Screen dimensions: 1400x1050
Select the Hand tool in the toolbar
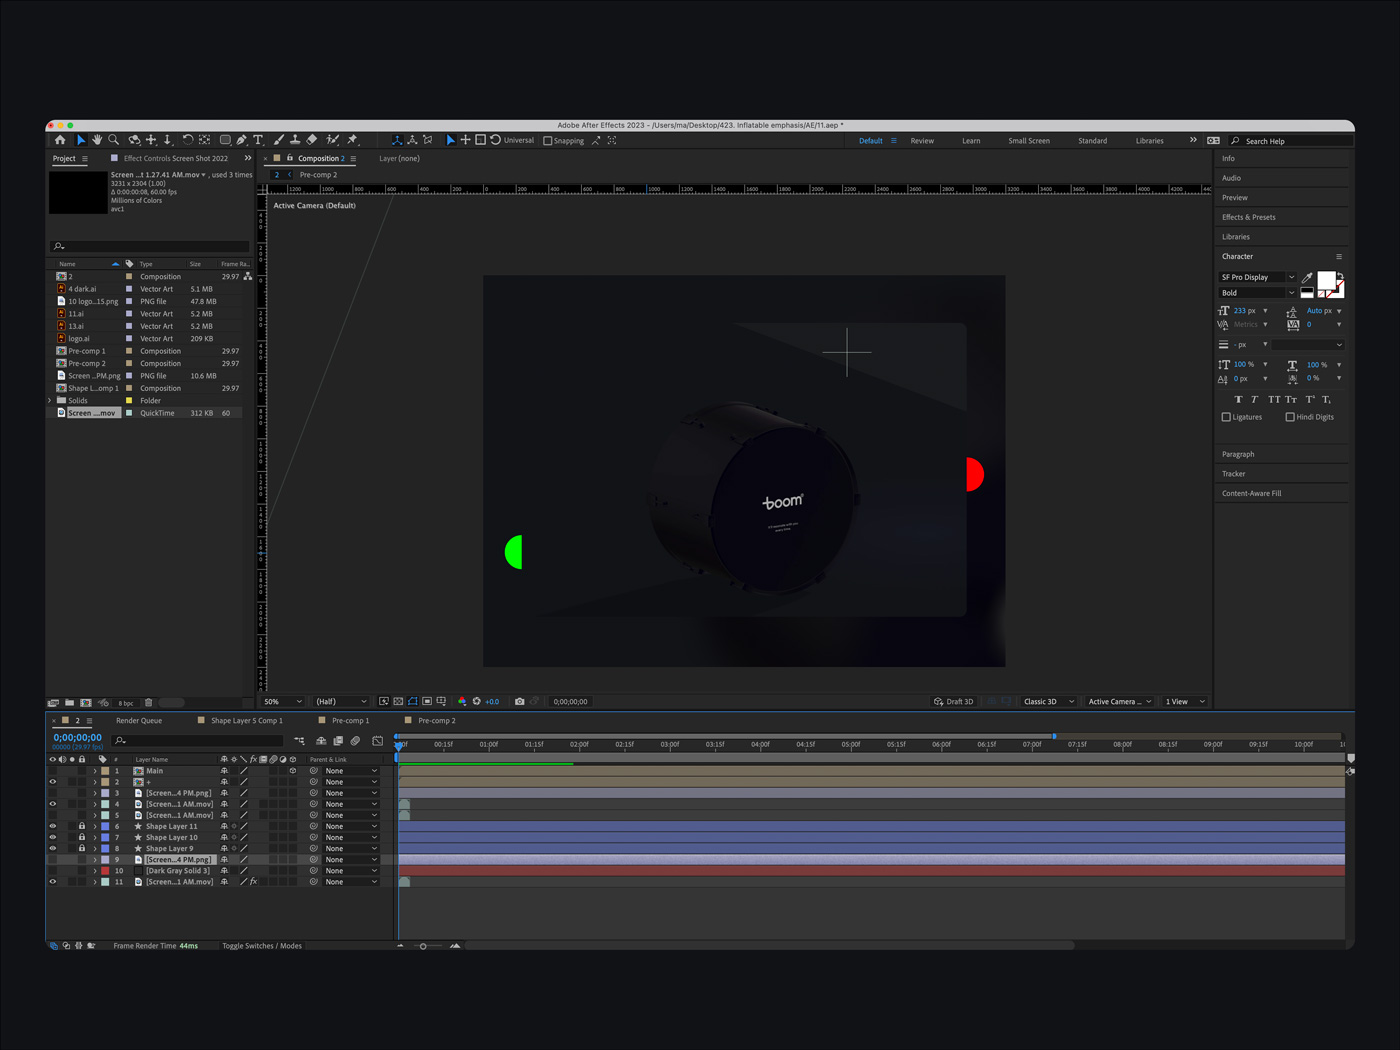click(x=98, y=140)
